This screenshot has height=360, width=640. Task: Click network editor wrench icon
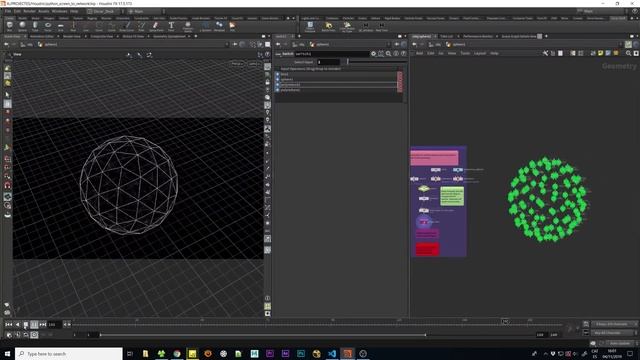[545, 53]
